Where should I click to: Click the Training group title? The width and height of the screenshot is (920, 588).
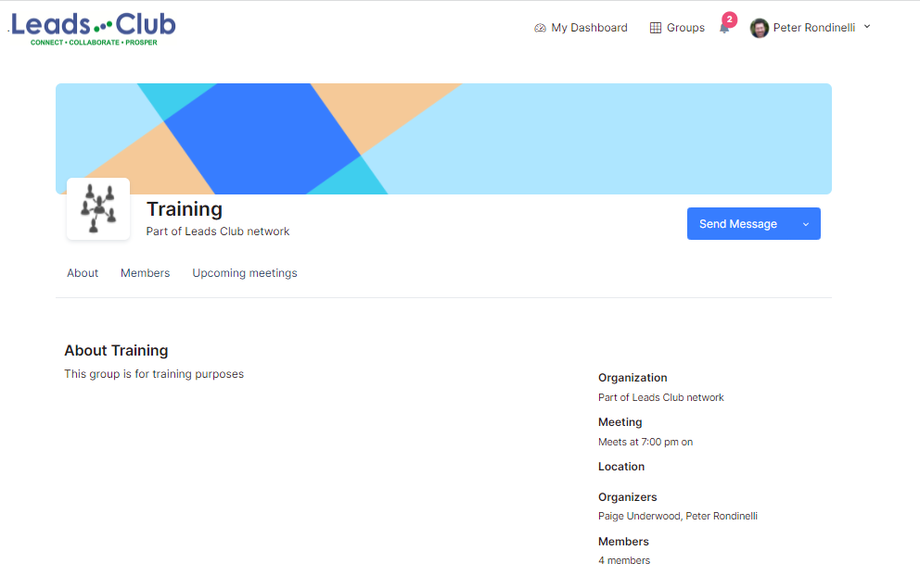point(184,209)
